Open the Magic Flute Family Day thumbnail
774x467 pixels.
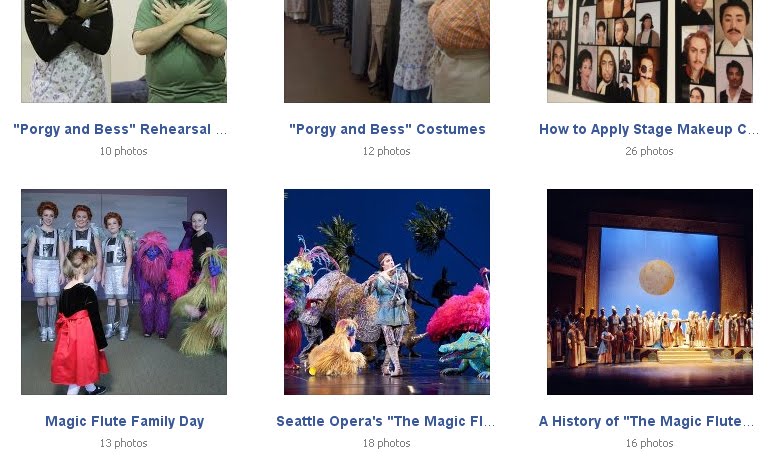click(124, 292)
